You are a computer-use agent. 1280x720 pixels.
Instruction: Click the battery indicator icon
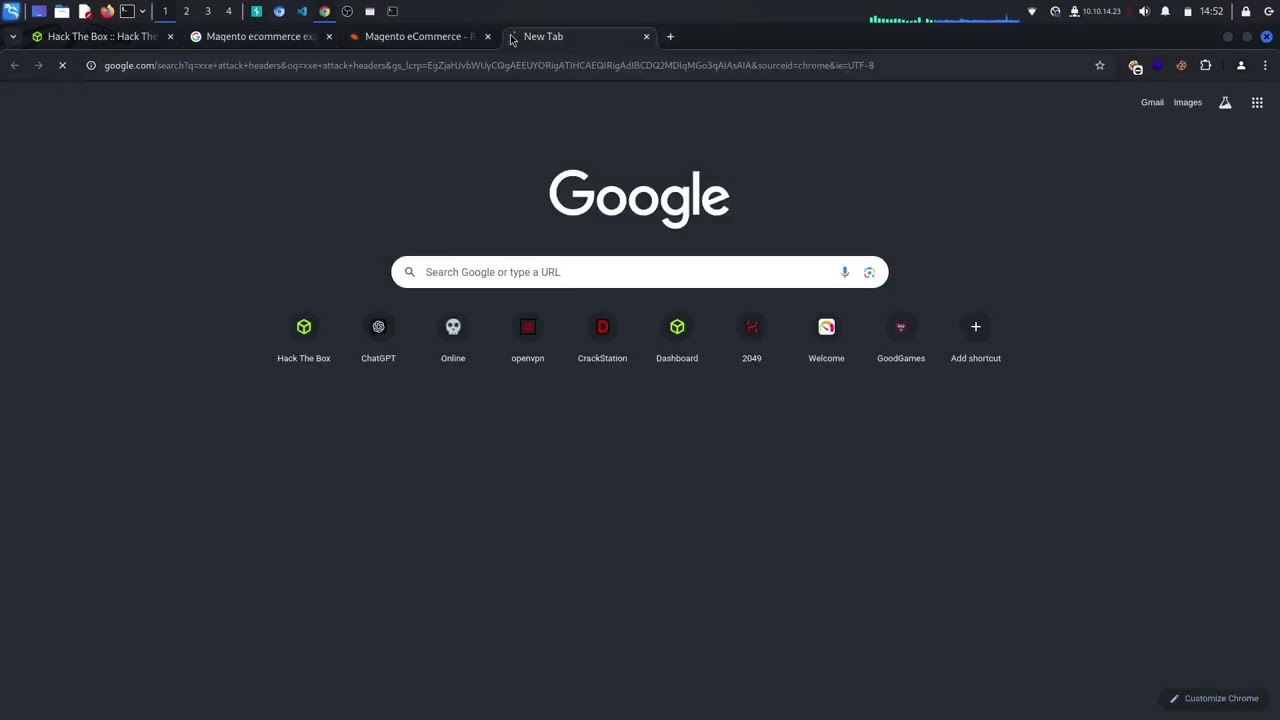(x=1188, y=11)
